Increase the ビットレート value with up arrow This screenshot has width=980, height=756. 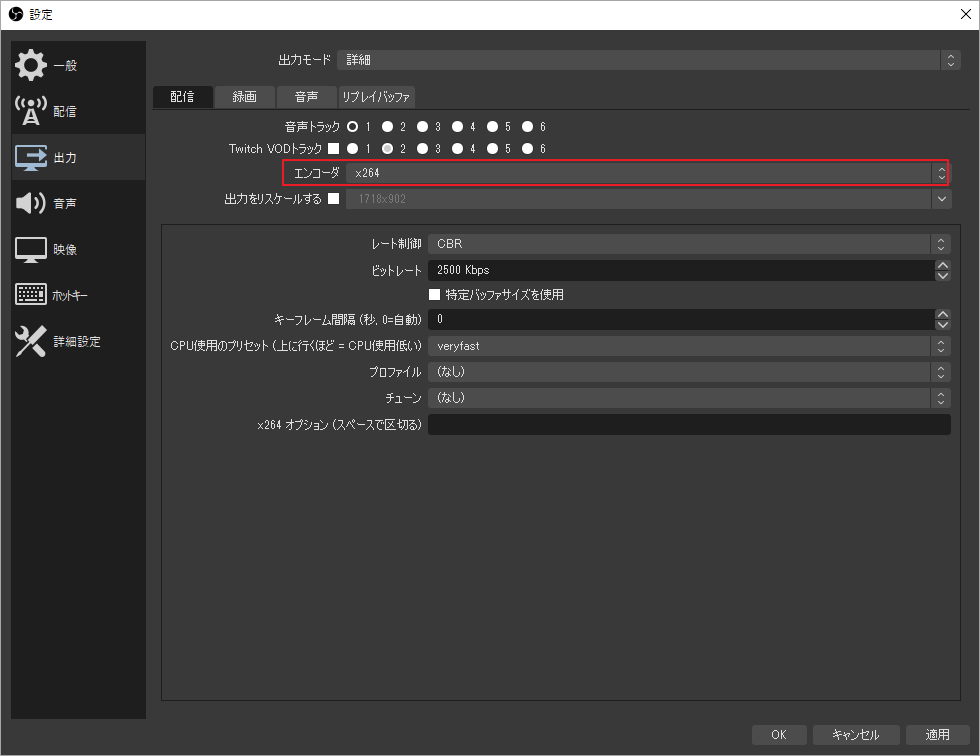point(942,265)
